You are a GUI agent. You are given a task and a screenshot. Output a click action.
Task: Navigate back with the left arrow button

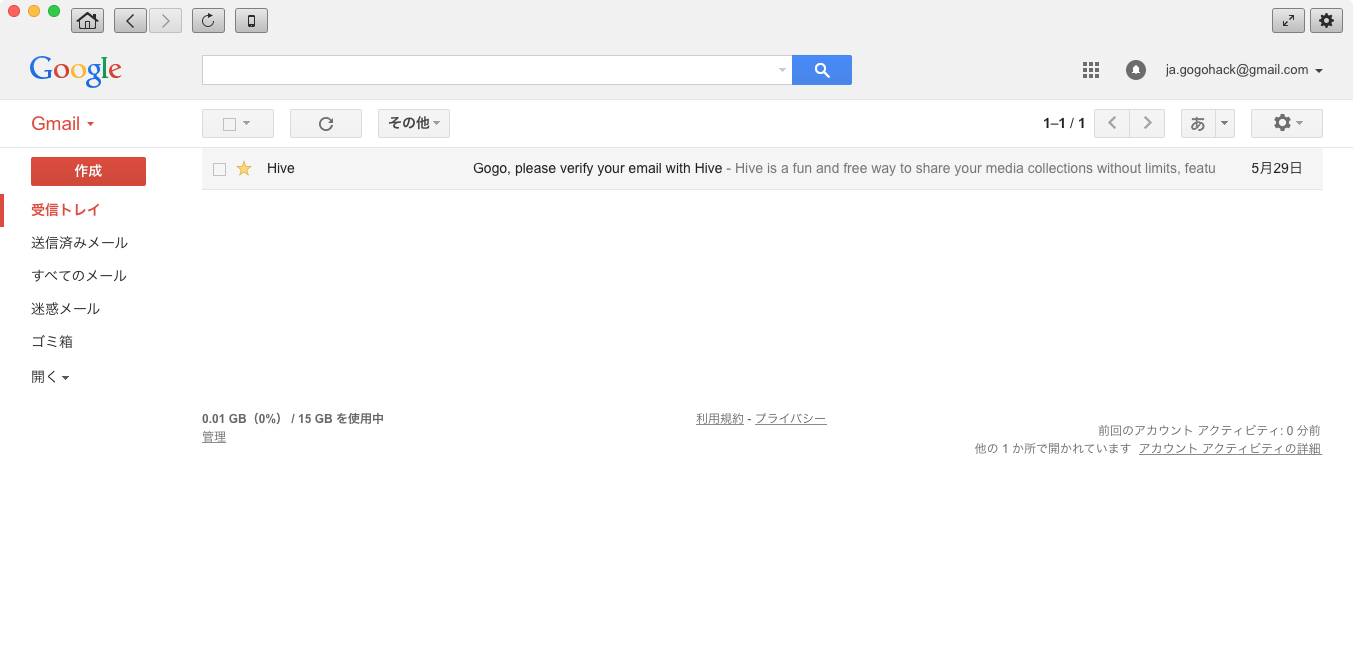point(130,20)
